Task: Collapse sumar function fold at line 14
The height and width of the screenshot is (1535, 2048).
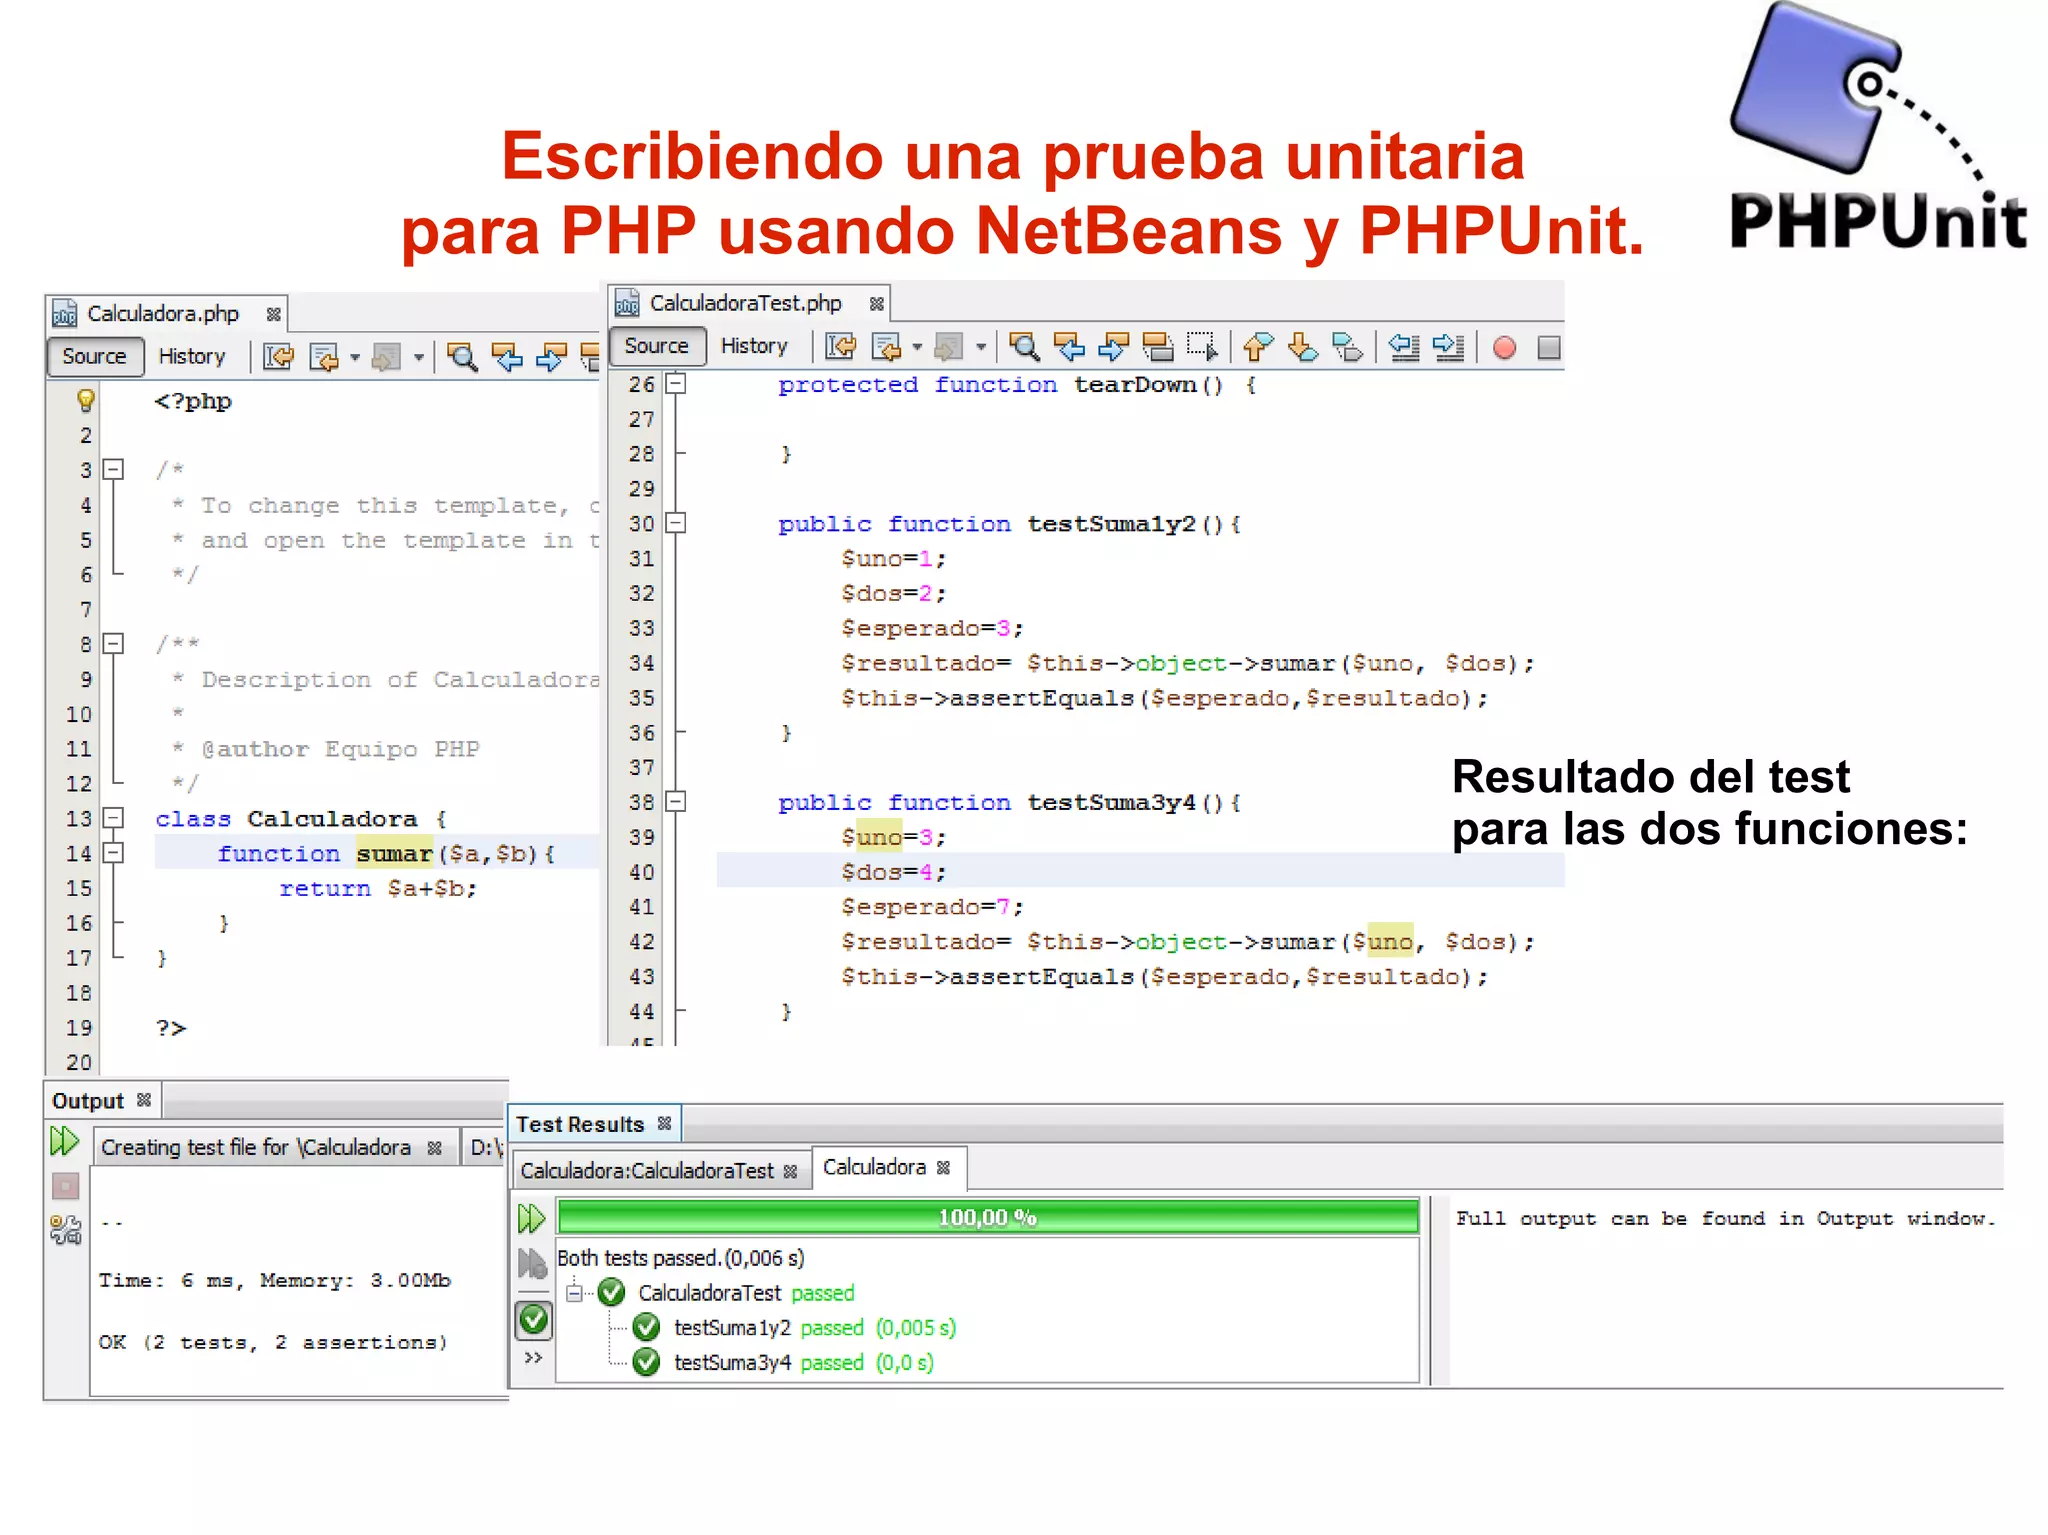Action: [115, 853]
